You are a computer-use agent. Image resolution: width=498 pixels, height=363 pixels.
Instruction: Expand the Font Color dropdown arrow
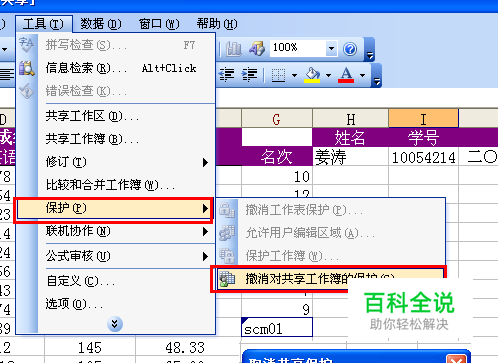click(x=362, y=75)
